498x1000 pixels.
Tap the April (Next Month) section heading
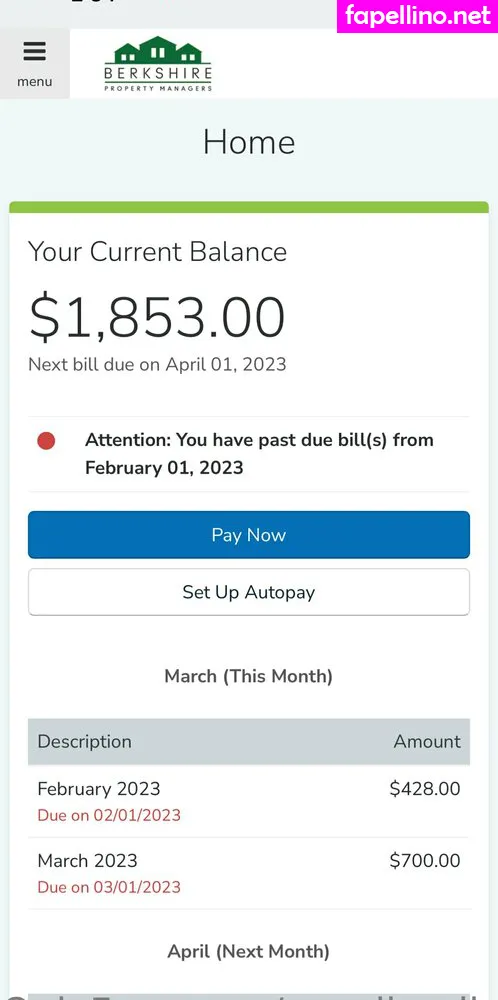click(249, 952)
